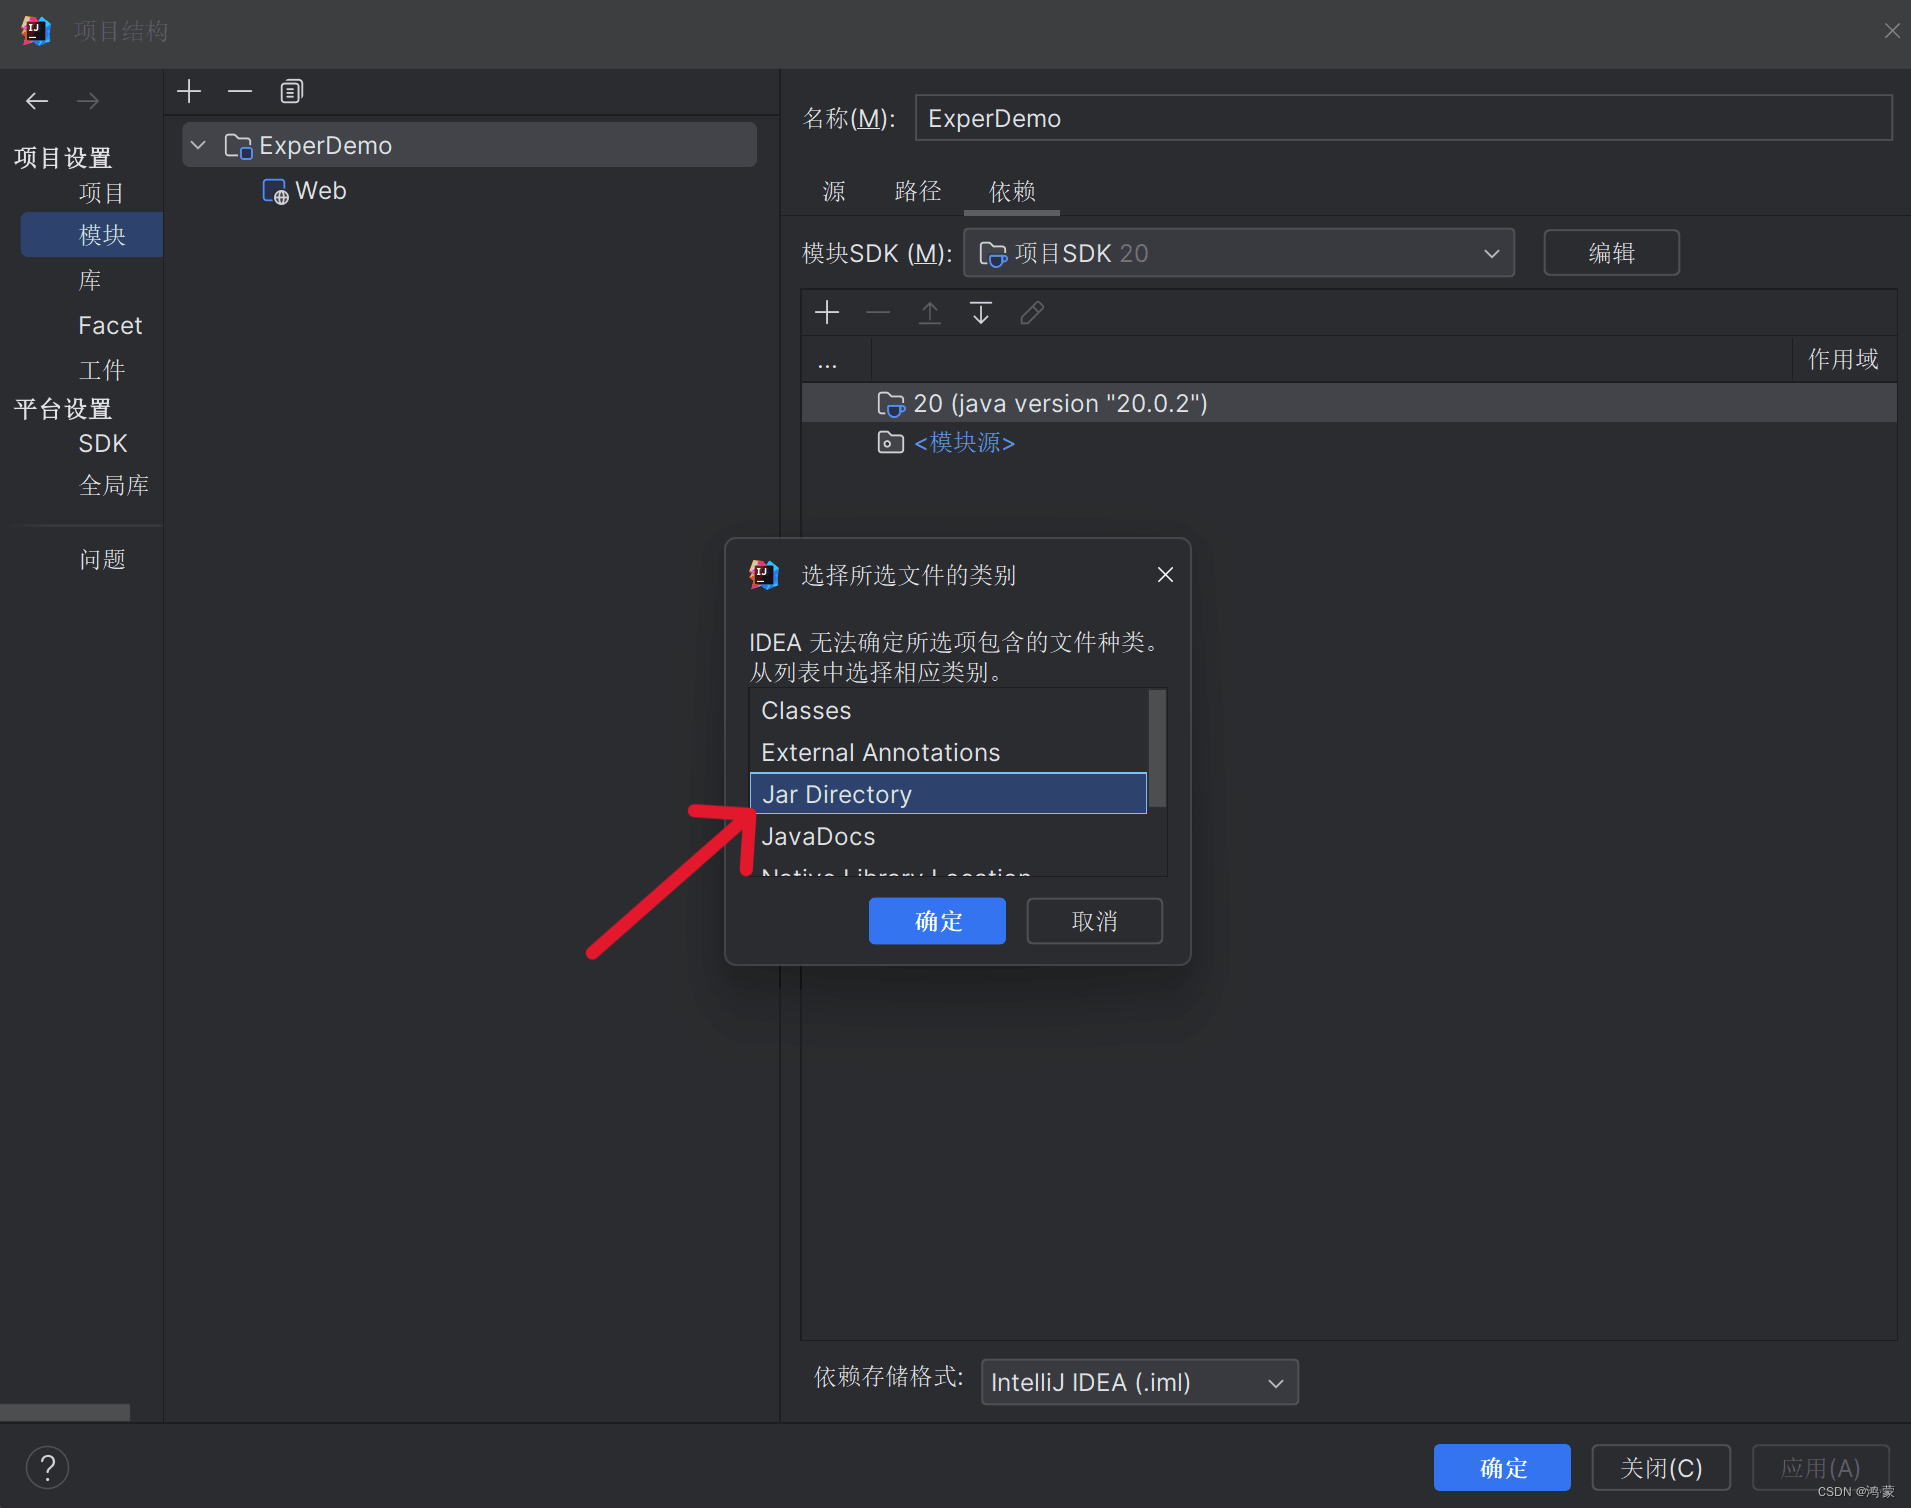Screen dimensions: 1911x1508
Task: Open 项目 settings in sidebar
Action: pos(102,193)
